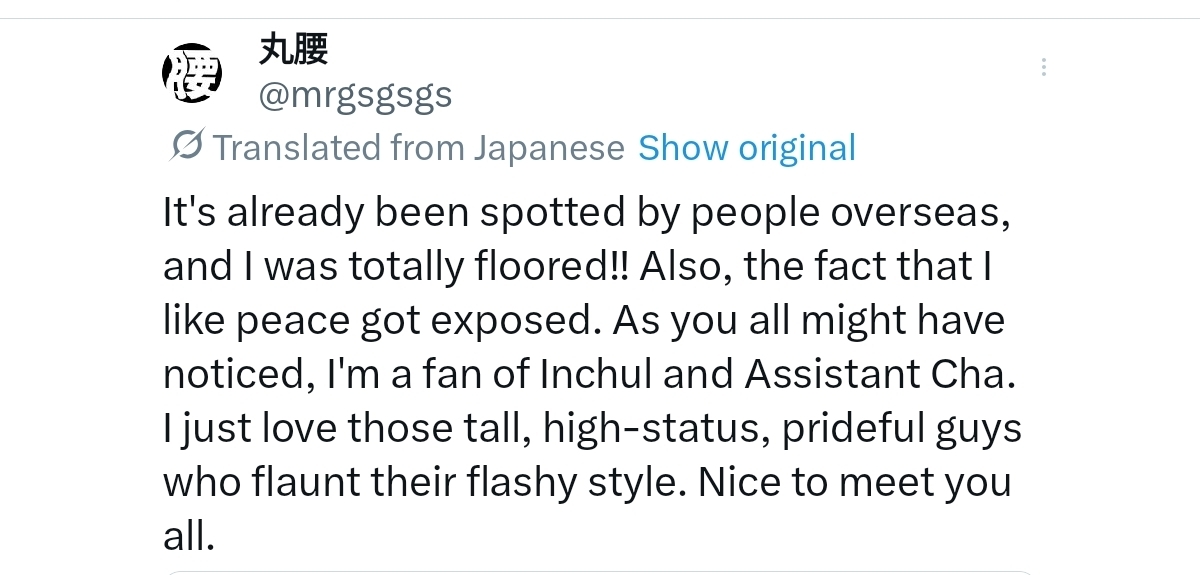Viewport: 1200px width, 575px height.
Task: Click the final word all. on last line
Action: click(x=188, y=536)
